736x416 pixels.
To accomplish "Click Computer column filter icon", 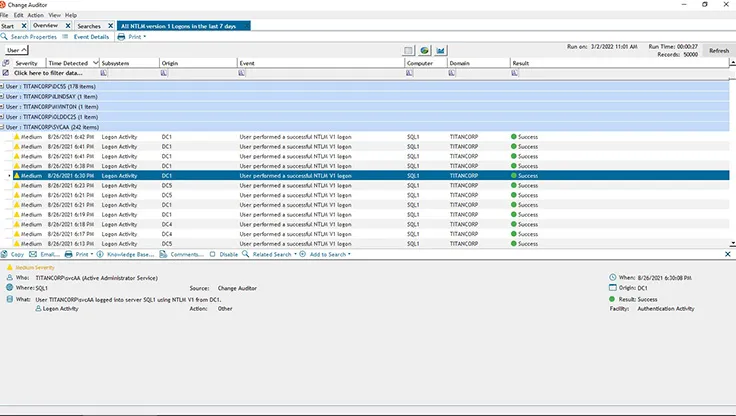I will pos(409,73).
